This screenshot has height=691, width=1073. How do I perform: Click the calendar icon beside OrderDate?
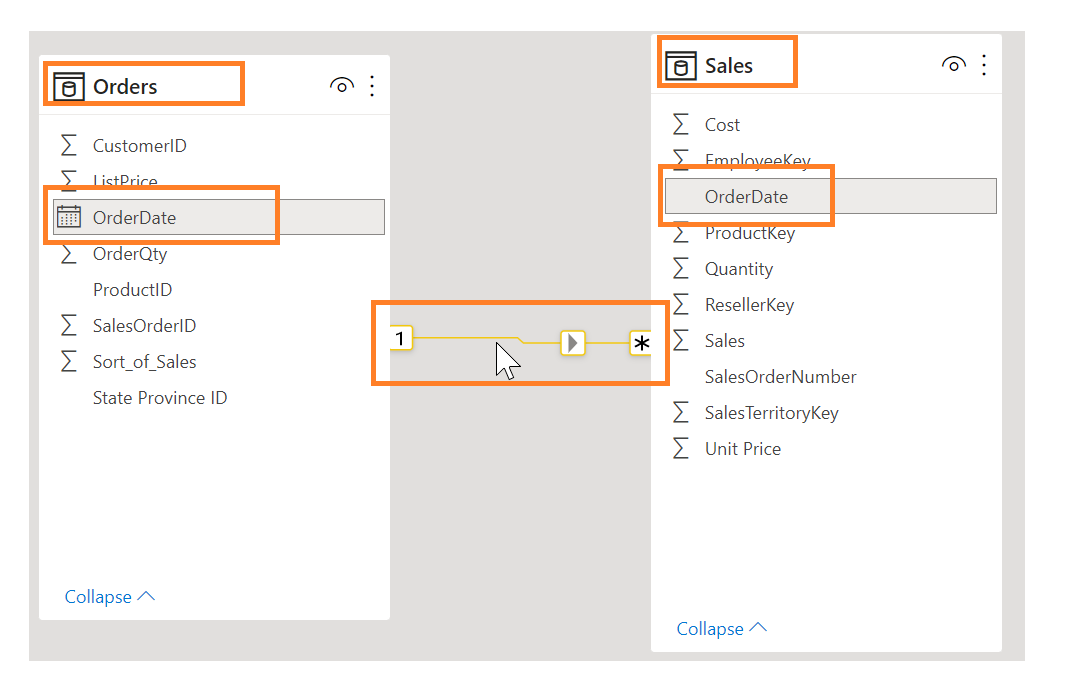tap(68, 217)
